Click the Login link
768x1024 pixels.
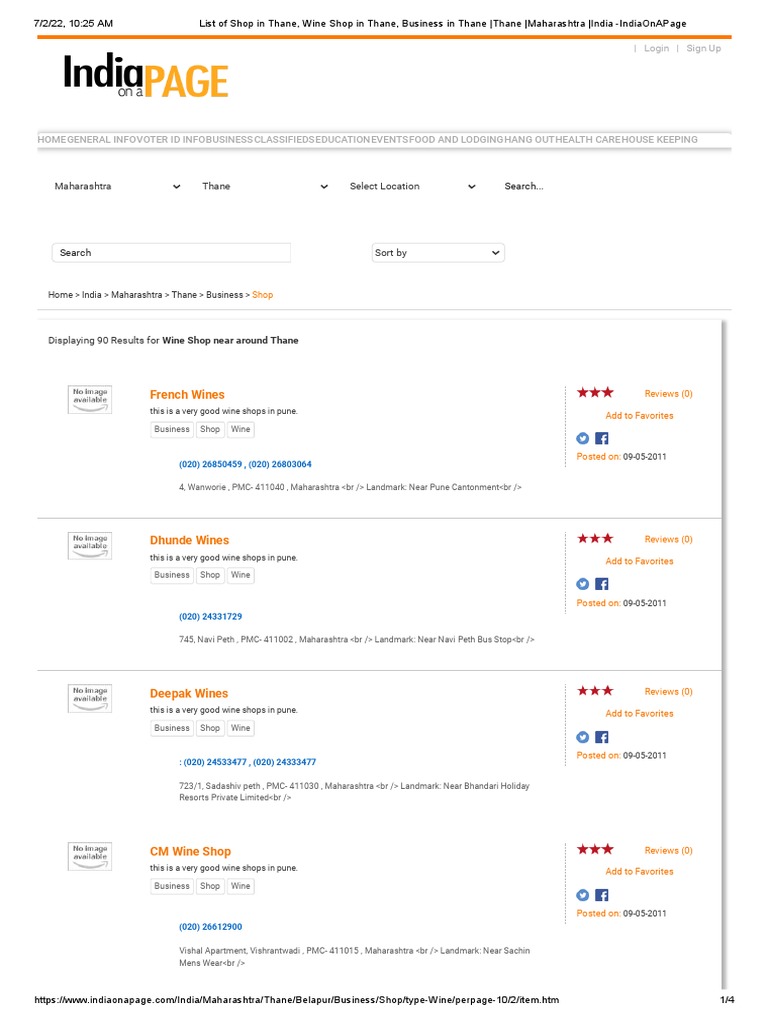click(656, 48)
